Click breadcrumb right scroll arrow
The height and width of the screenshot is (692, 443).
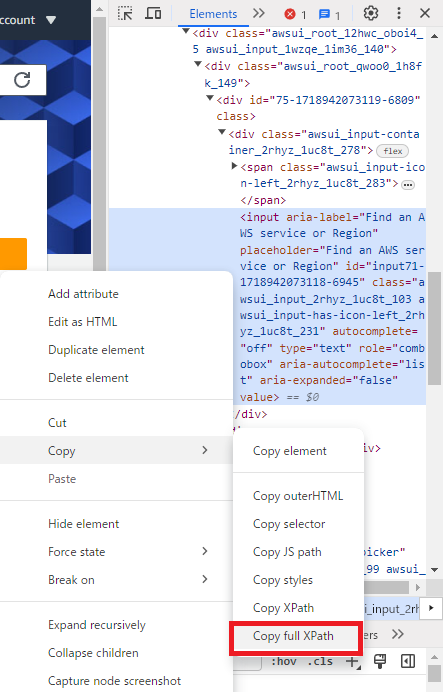(432, 608)
